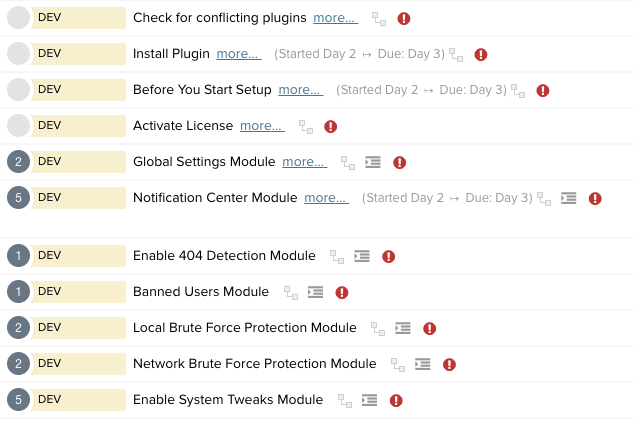Screen dimensions: 633x422
Task: Open the more link on Install Plugin
Action: [x=238, y=54]
